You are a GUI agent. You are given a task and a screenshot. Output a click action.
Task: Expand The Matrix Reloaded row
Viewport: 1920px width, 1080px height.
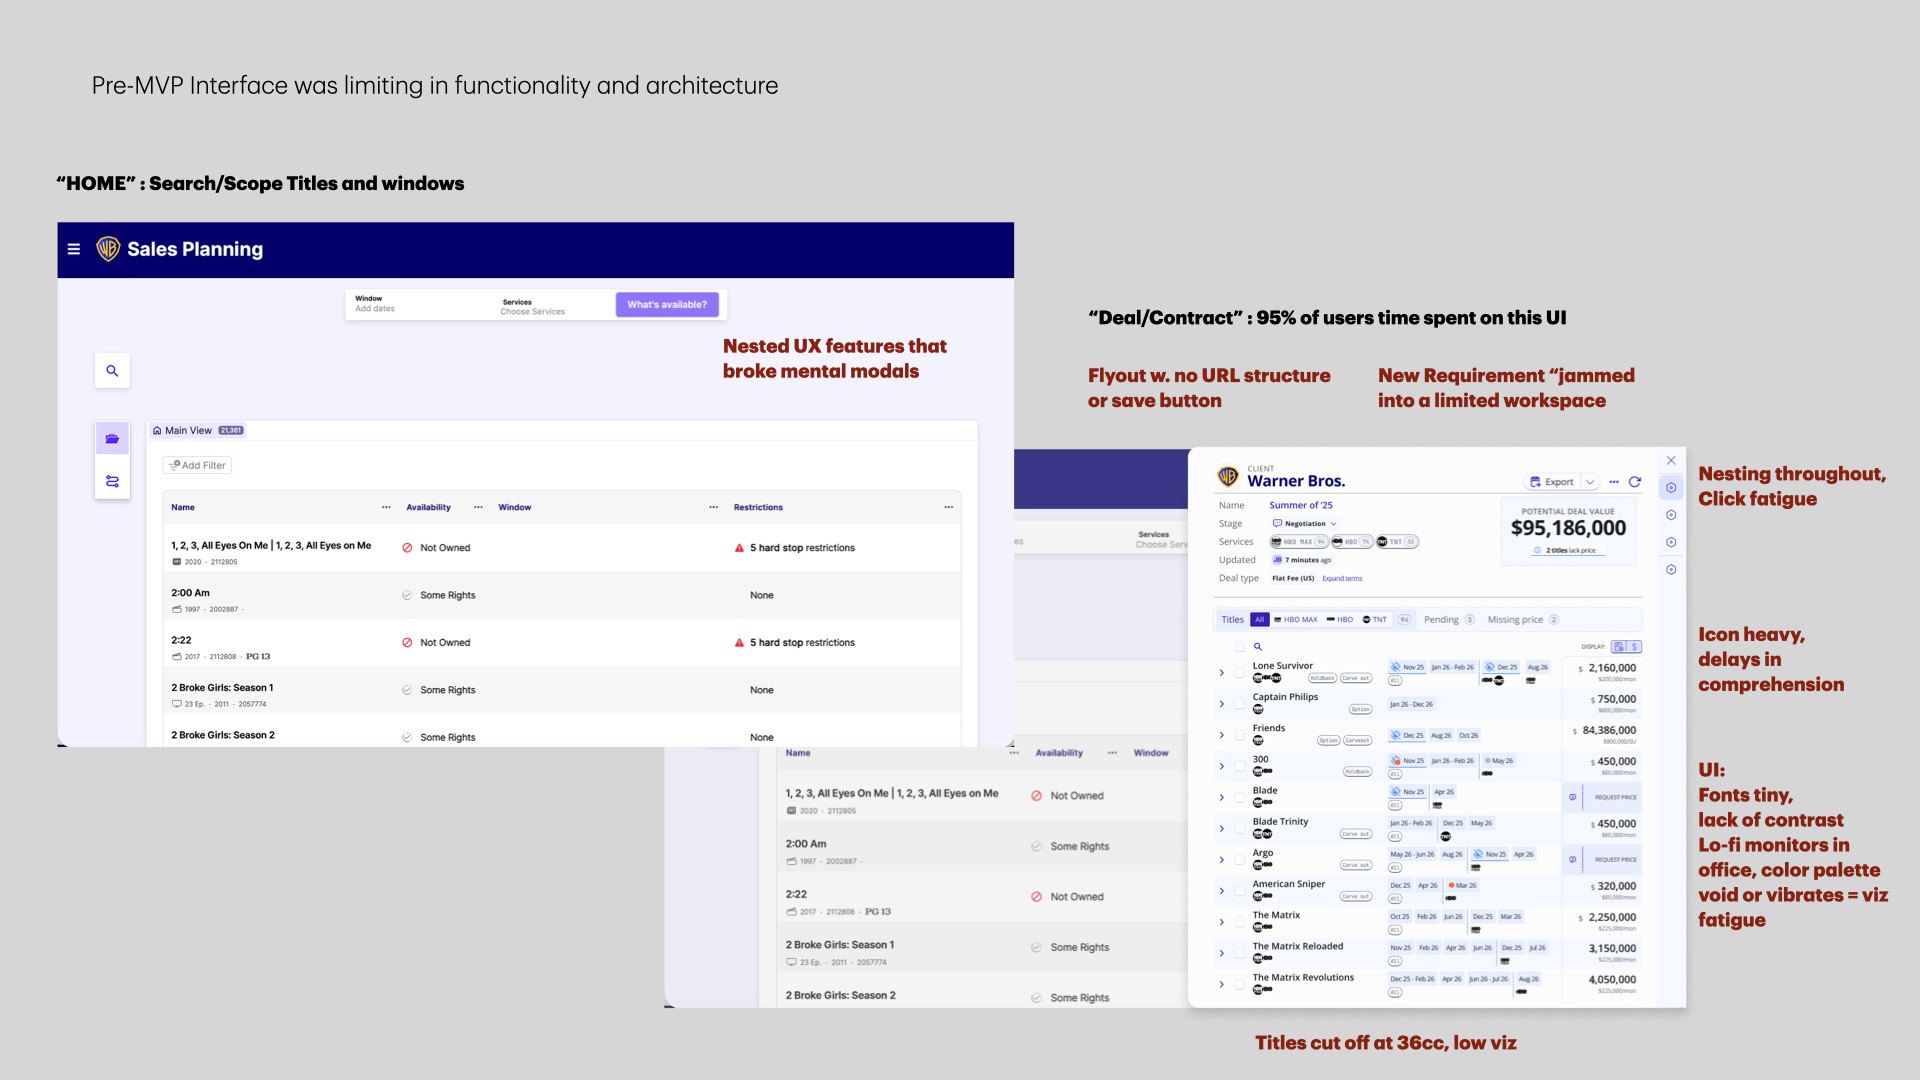[x=1222, y=953]
